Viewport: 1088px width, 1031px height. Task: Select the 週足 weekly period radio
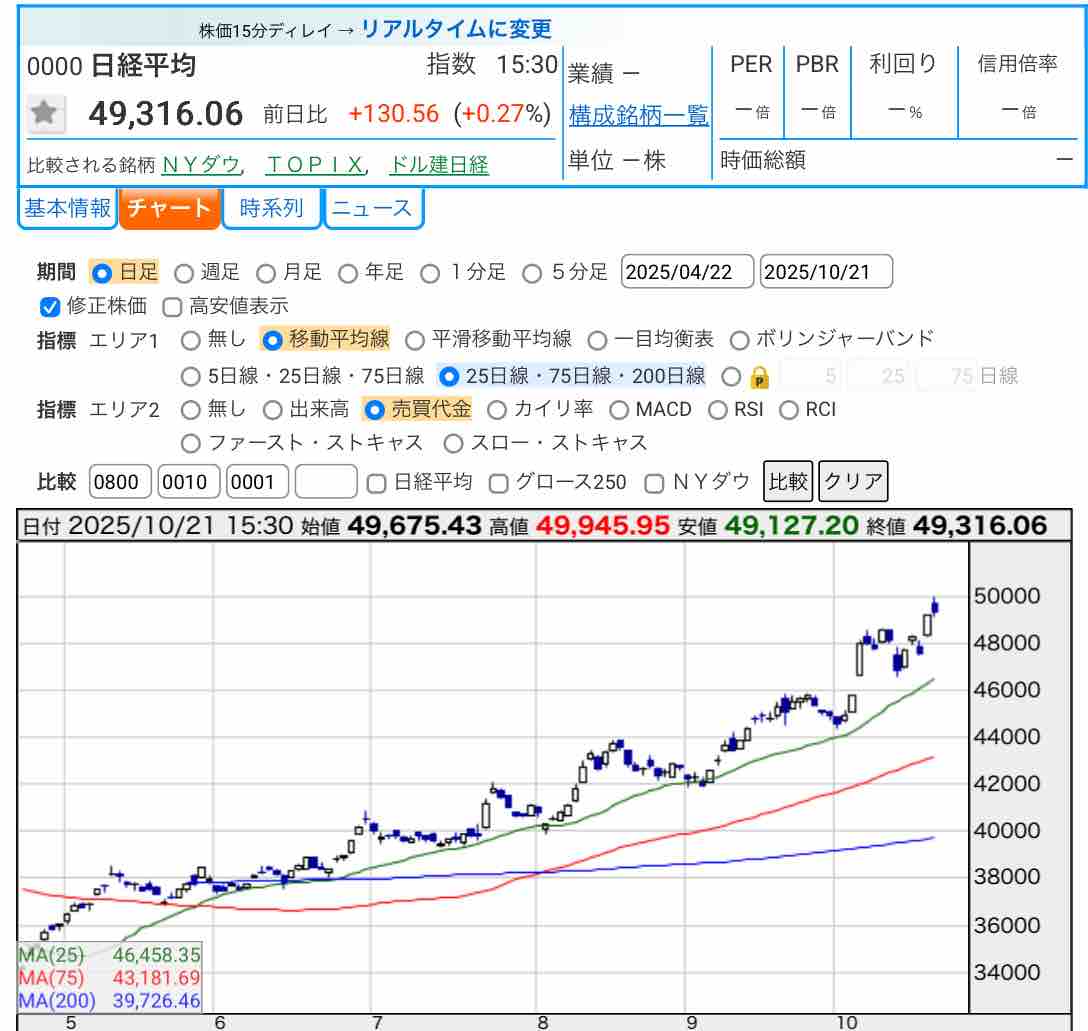pyautogui.click(x=184, y=272)
